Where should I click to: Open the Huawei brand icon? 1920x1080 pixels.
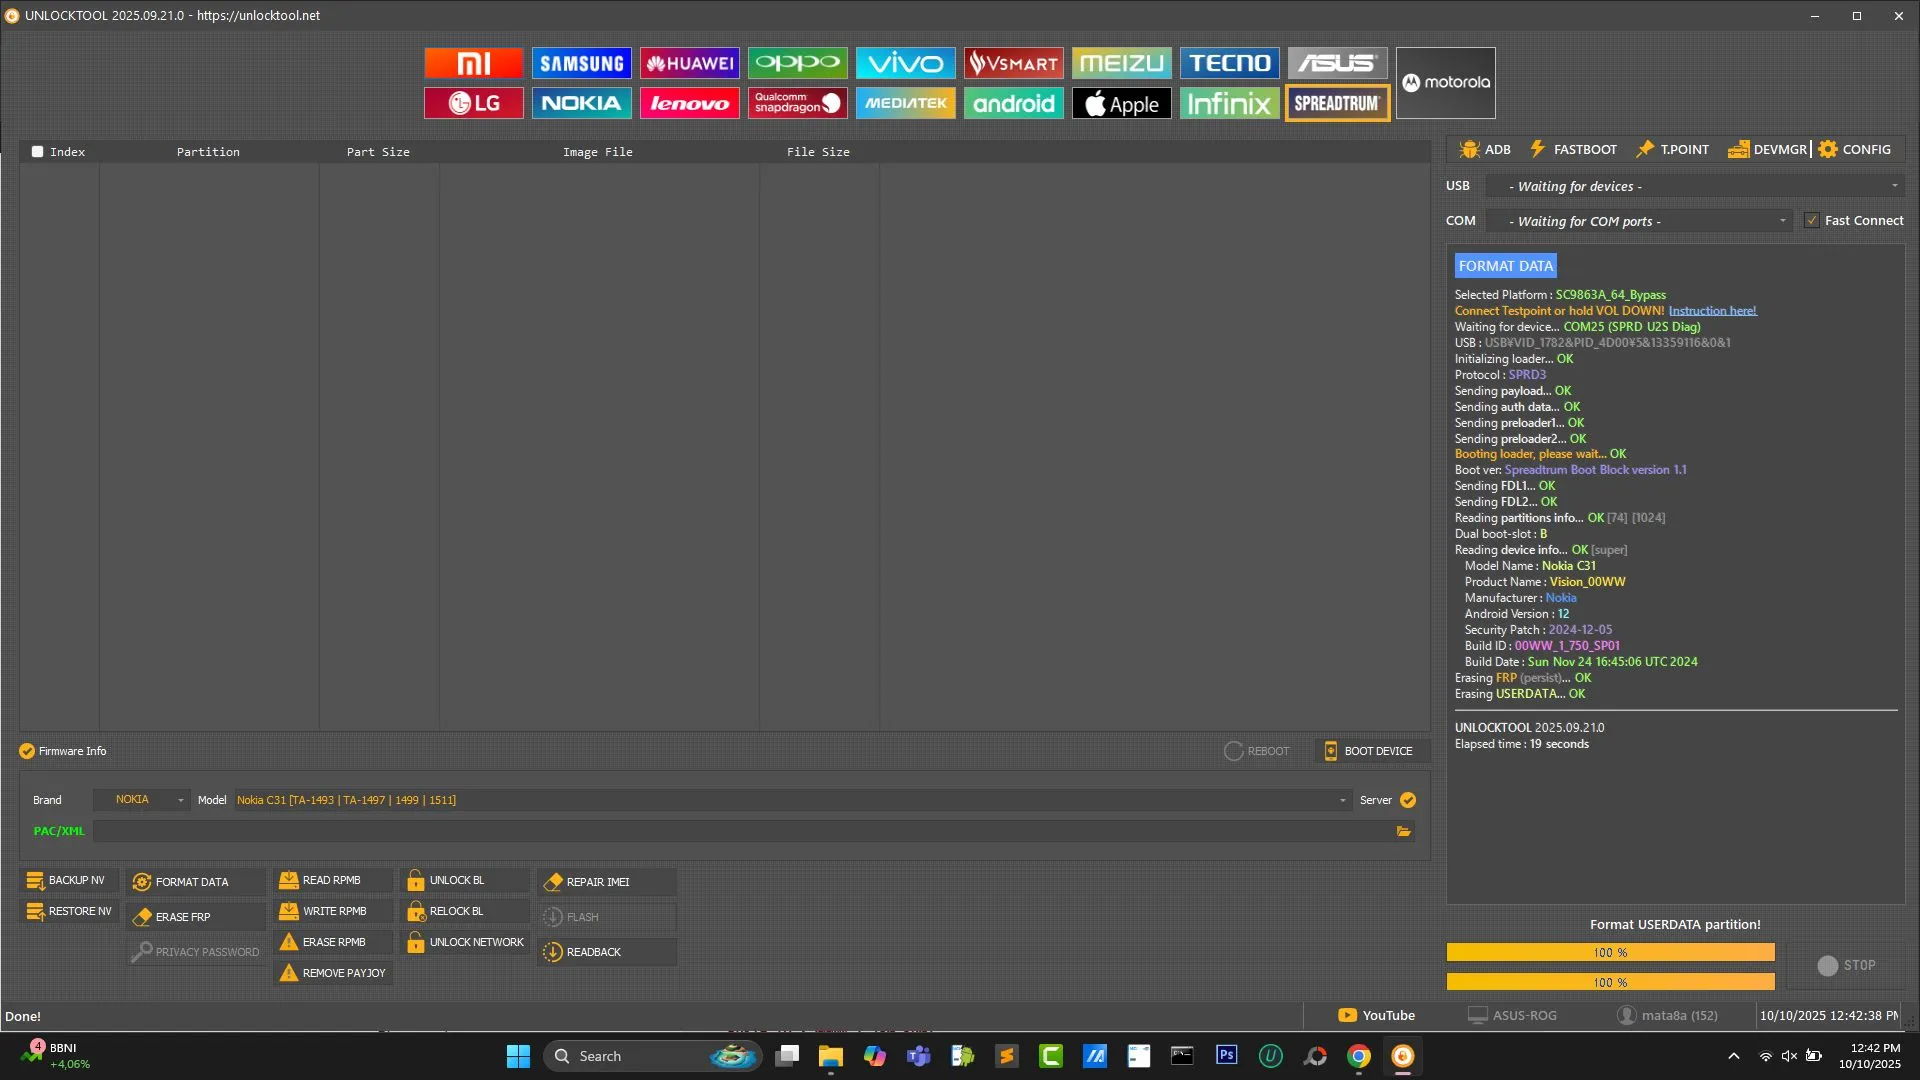[689, 63]
